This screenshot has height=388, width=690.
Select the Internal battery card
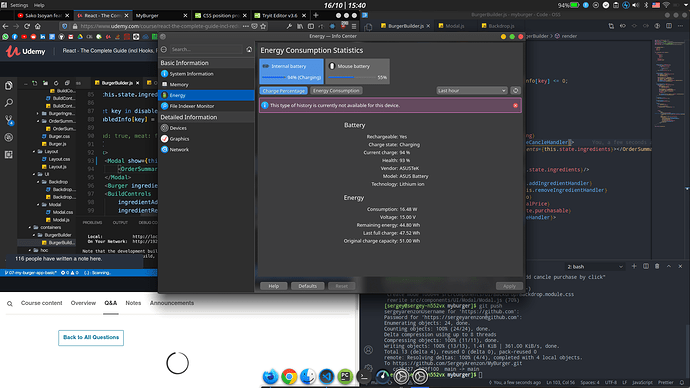click(291, 71)
